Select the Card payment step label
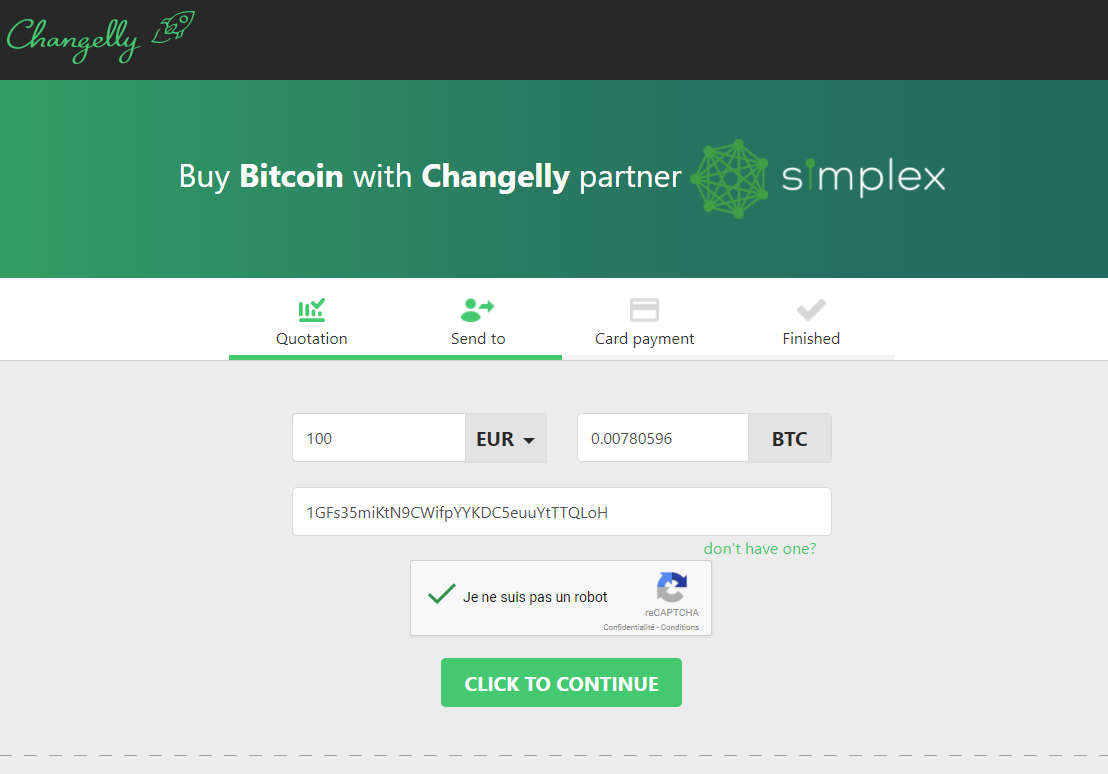This screenshot has width=1108, height=774. point(644,339)
